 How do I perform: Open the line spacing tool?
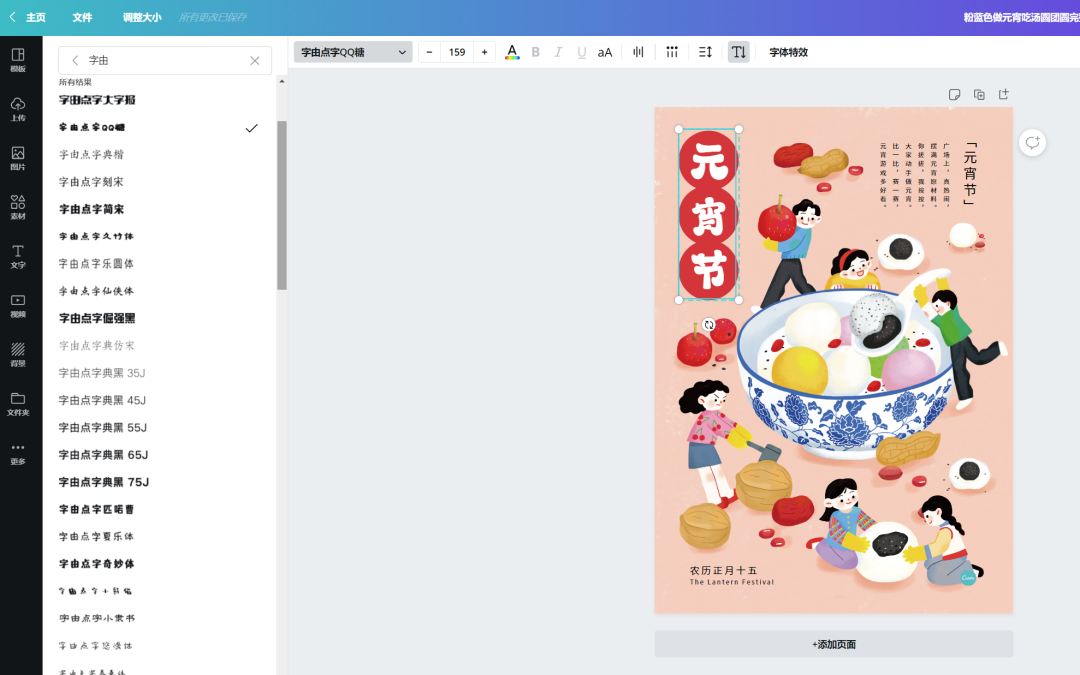coord(705,52)
